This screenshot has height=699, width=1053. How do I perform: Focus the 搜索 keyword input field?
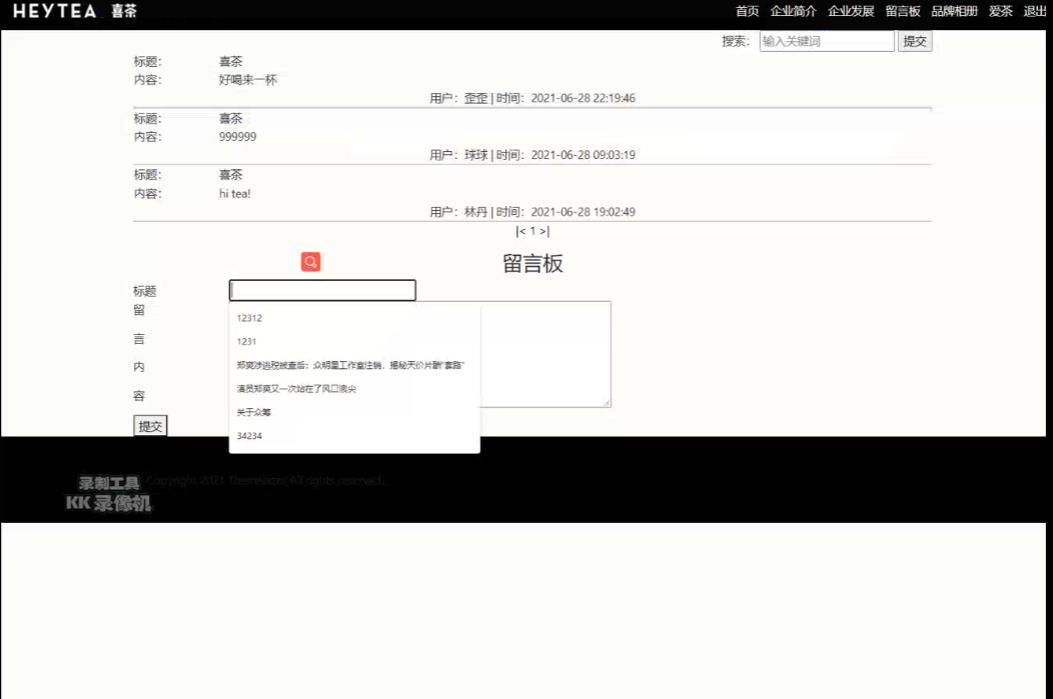(x=827, y=41)
